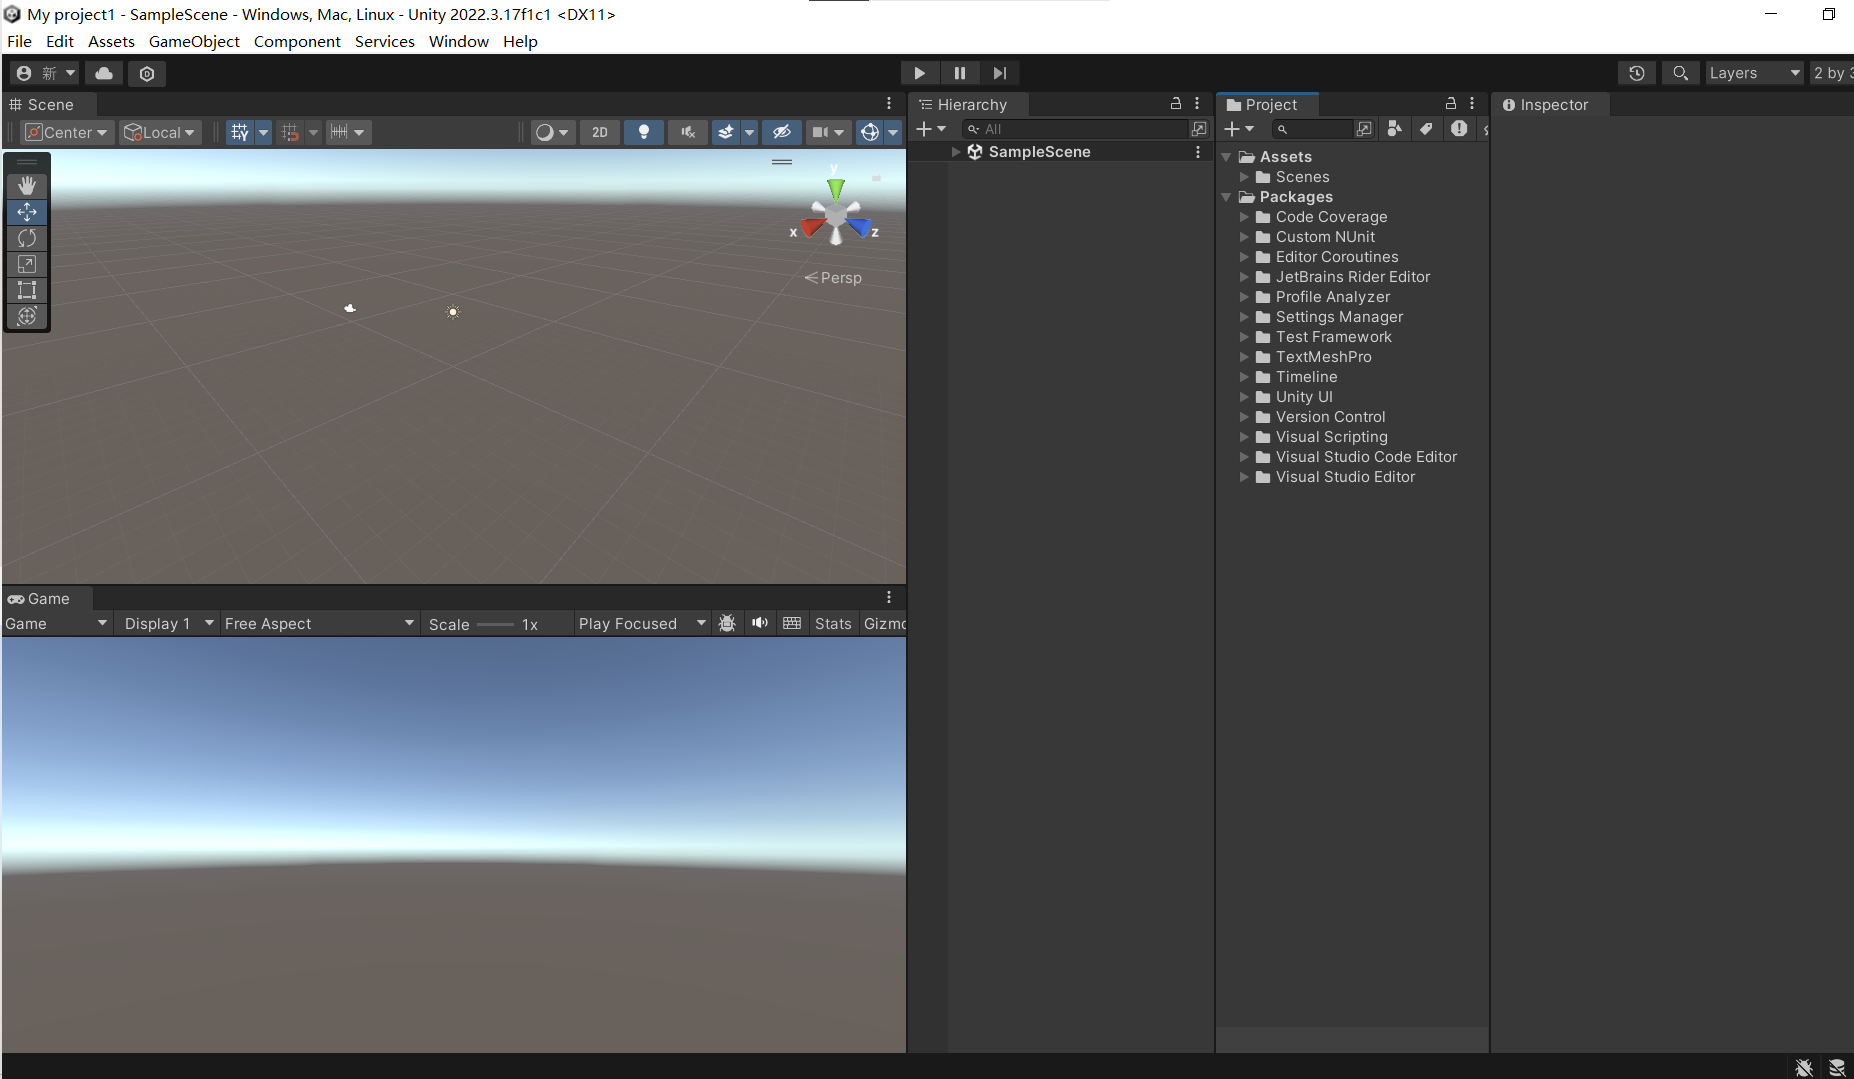Click the account profile icon
Viewport: 1854px width, 1079px height.
pyautogui.click(x=44, y=73)
